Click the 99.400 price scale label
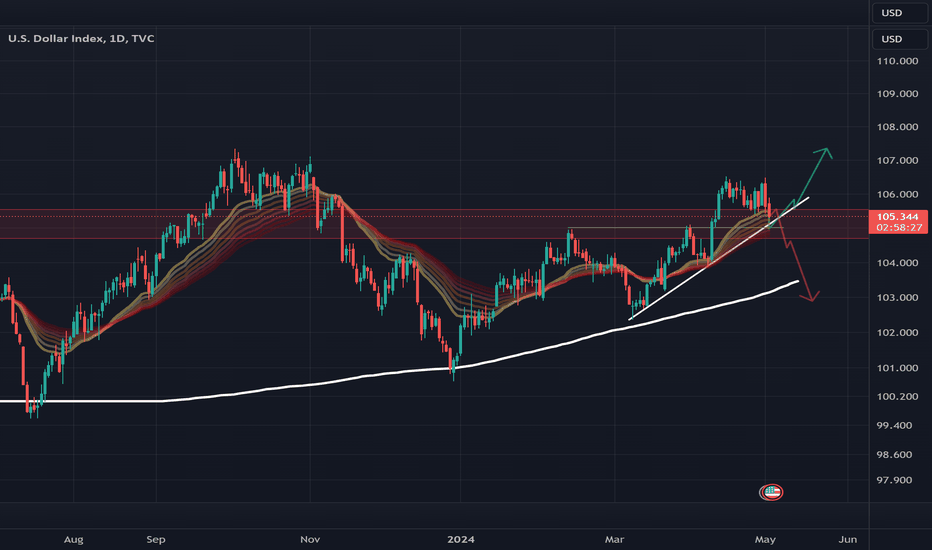 pyautogui.click(x=895, y=425)
